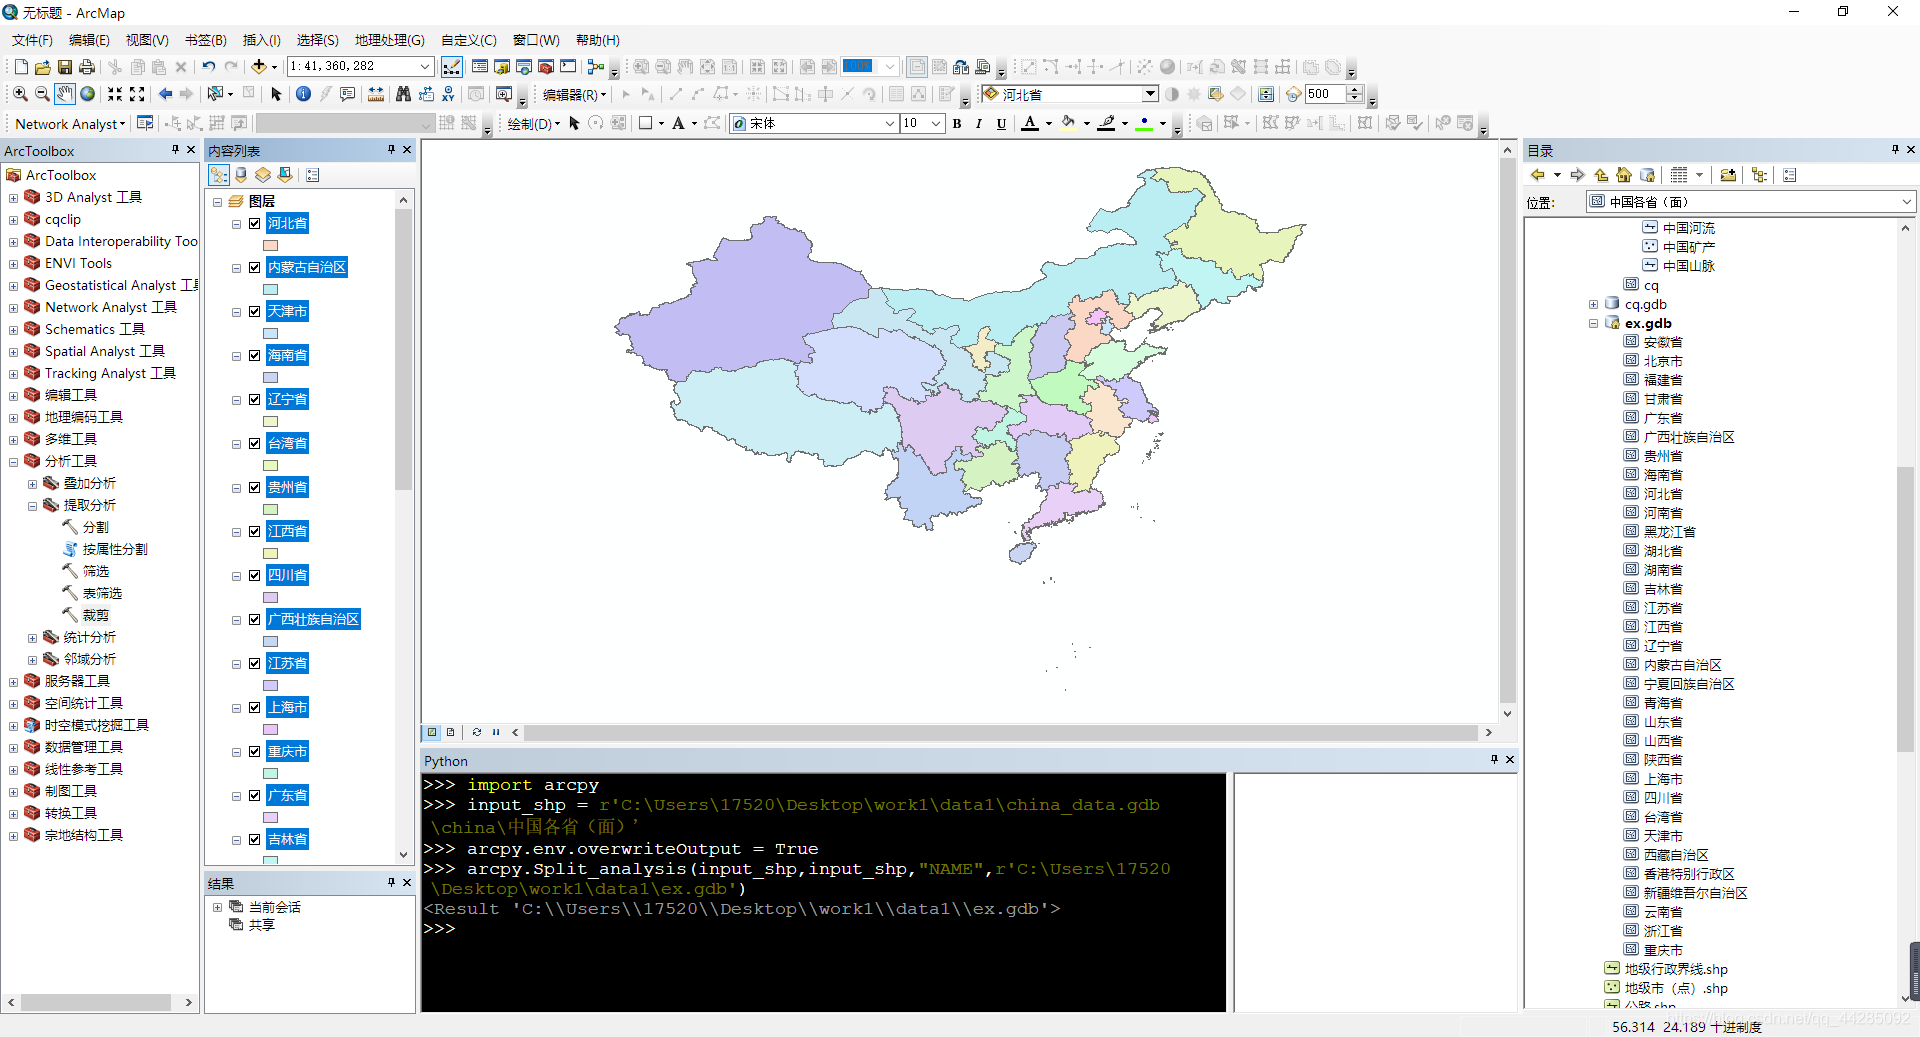Hide the 台湾省 layer
Viewport: 1920px width, 1037px height.
coord(255,443)
